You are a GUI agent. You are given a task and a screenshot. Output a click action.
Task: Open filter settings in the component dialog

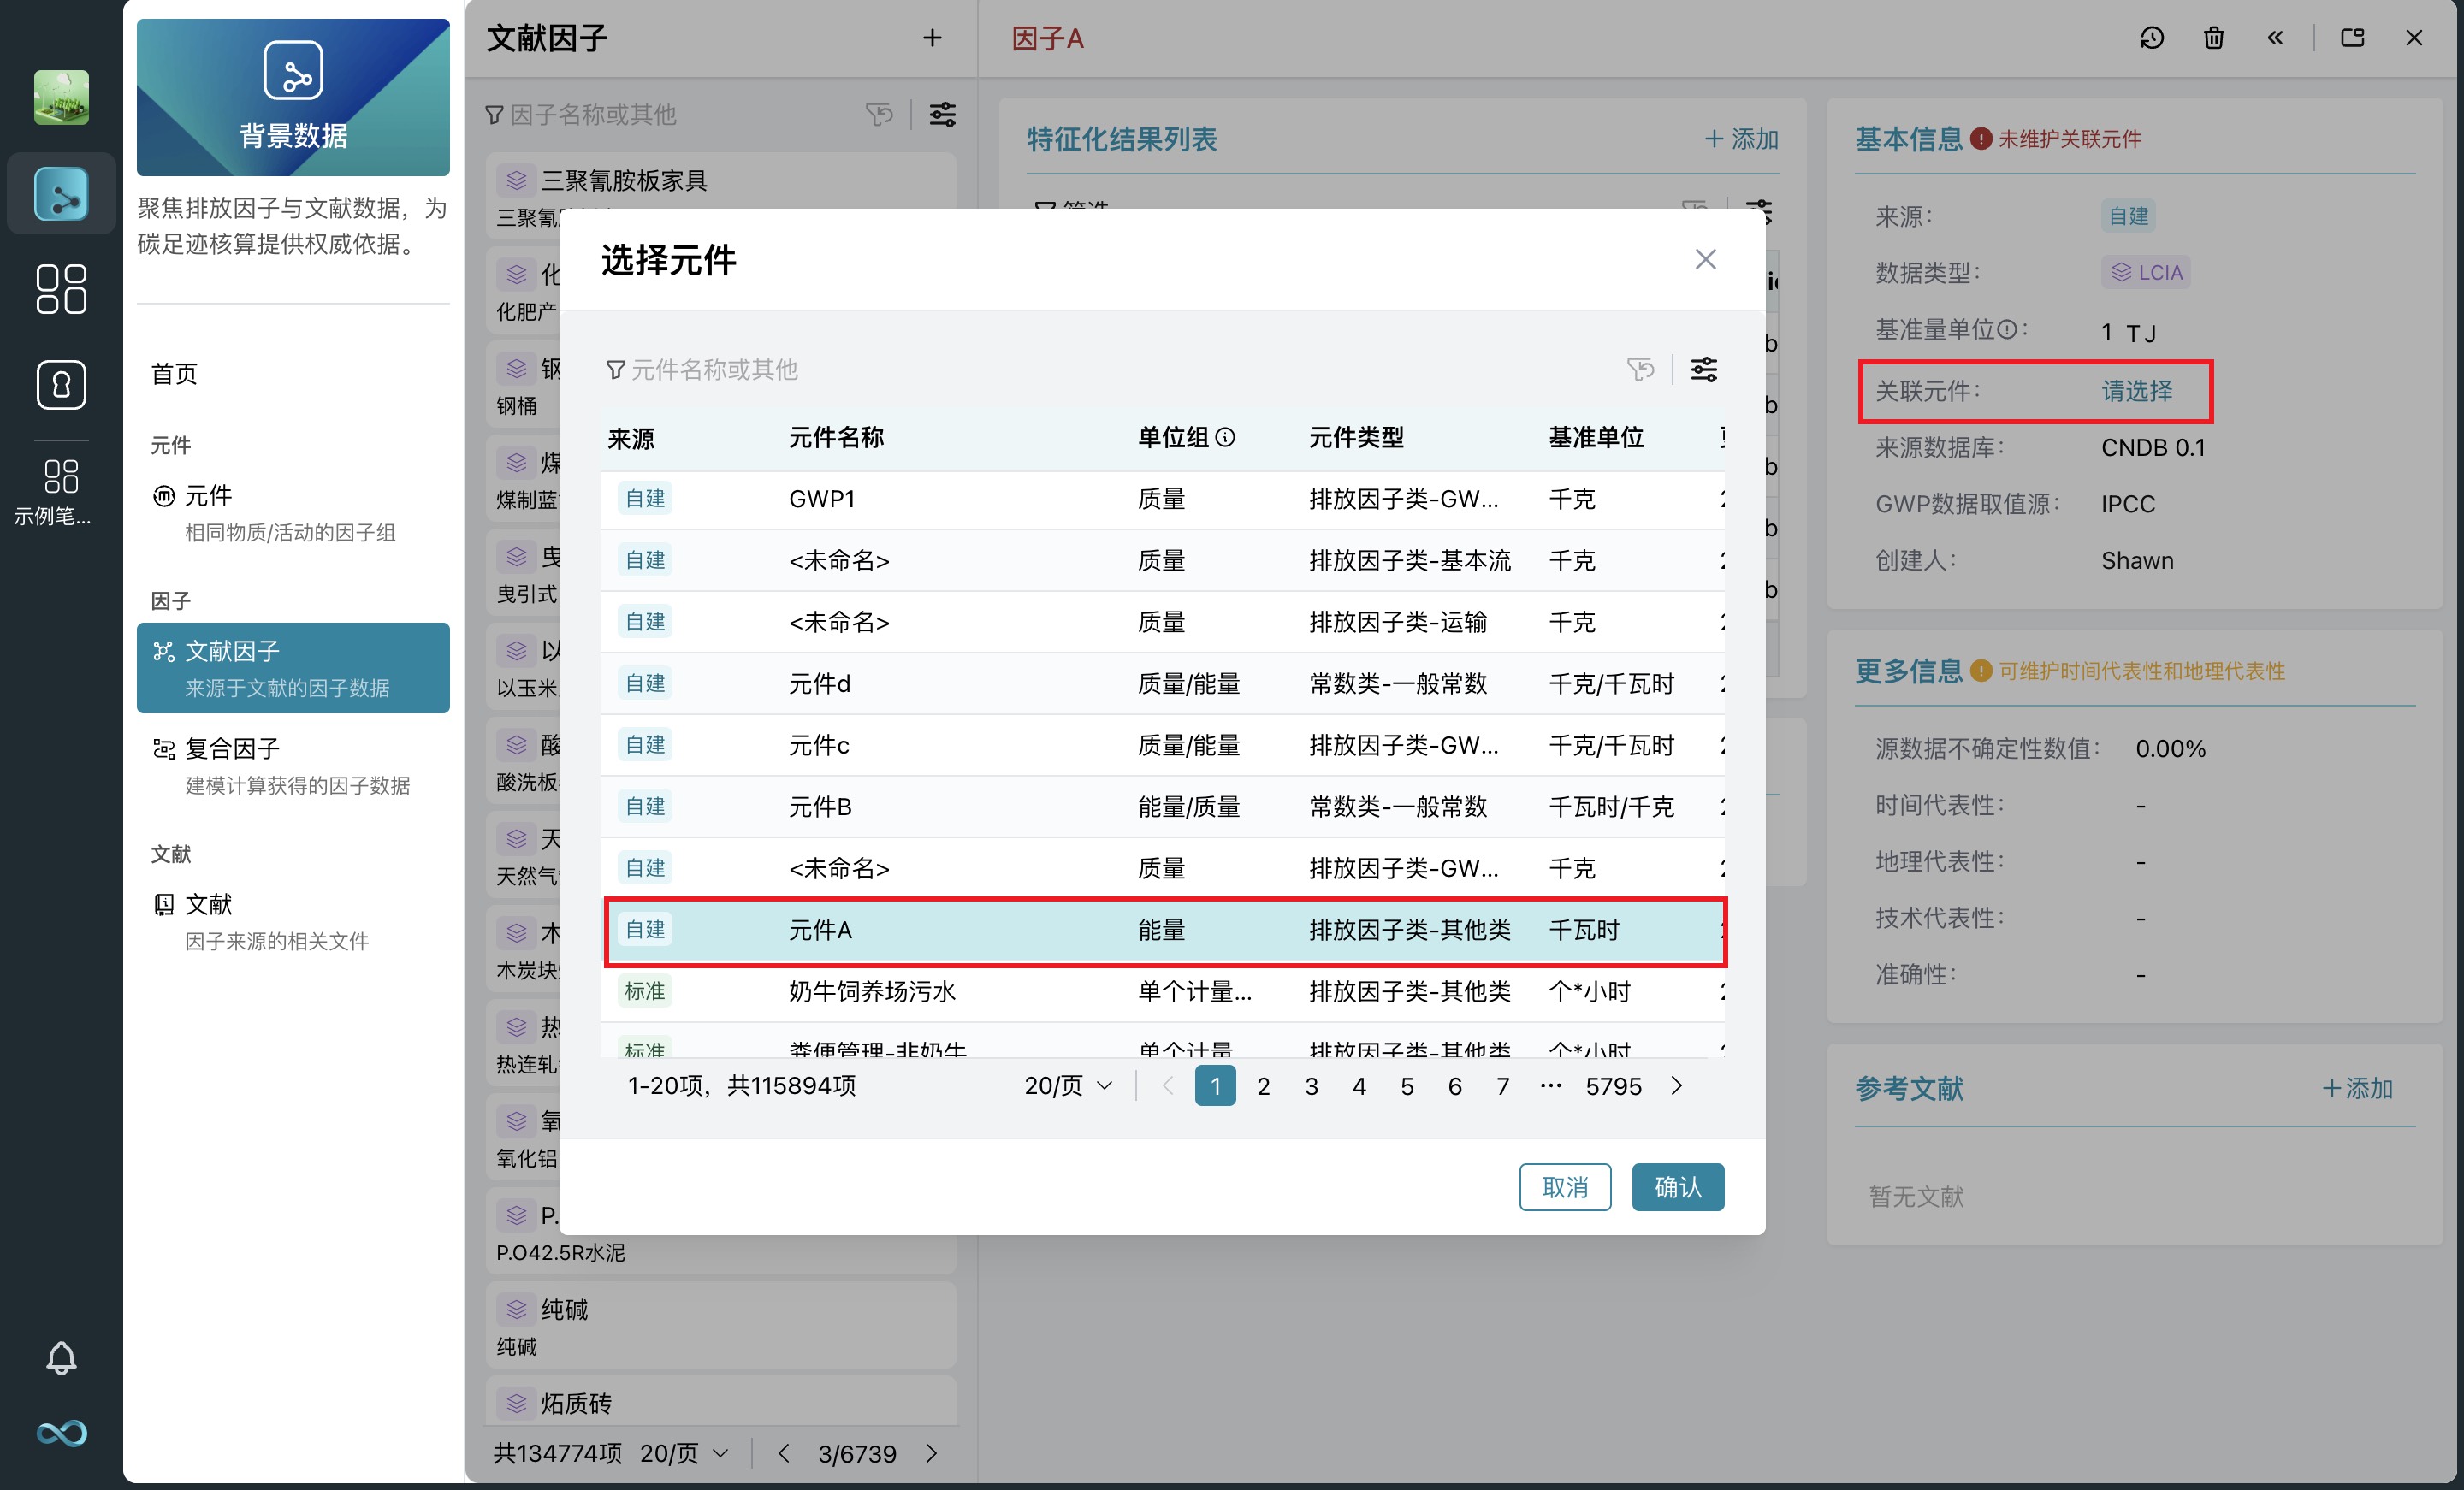(x=1703, y=370)
